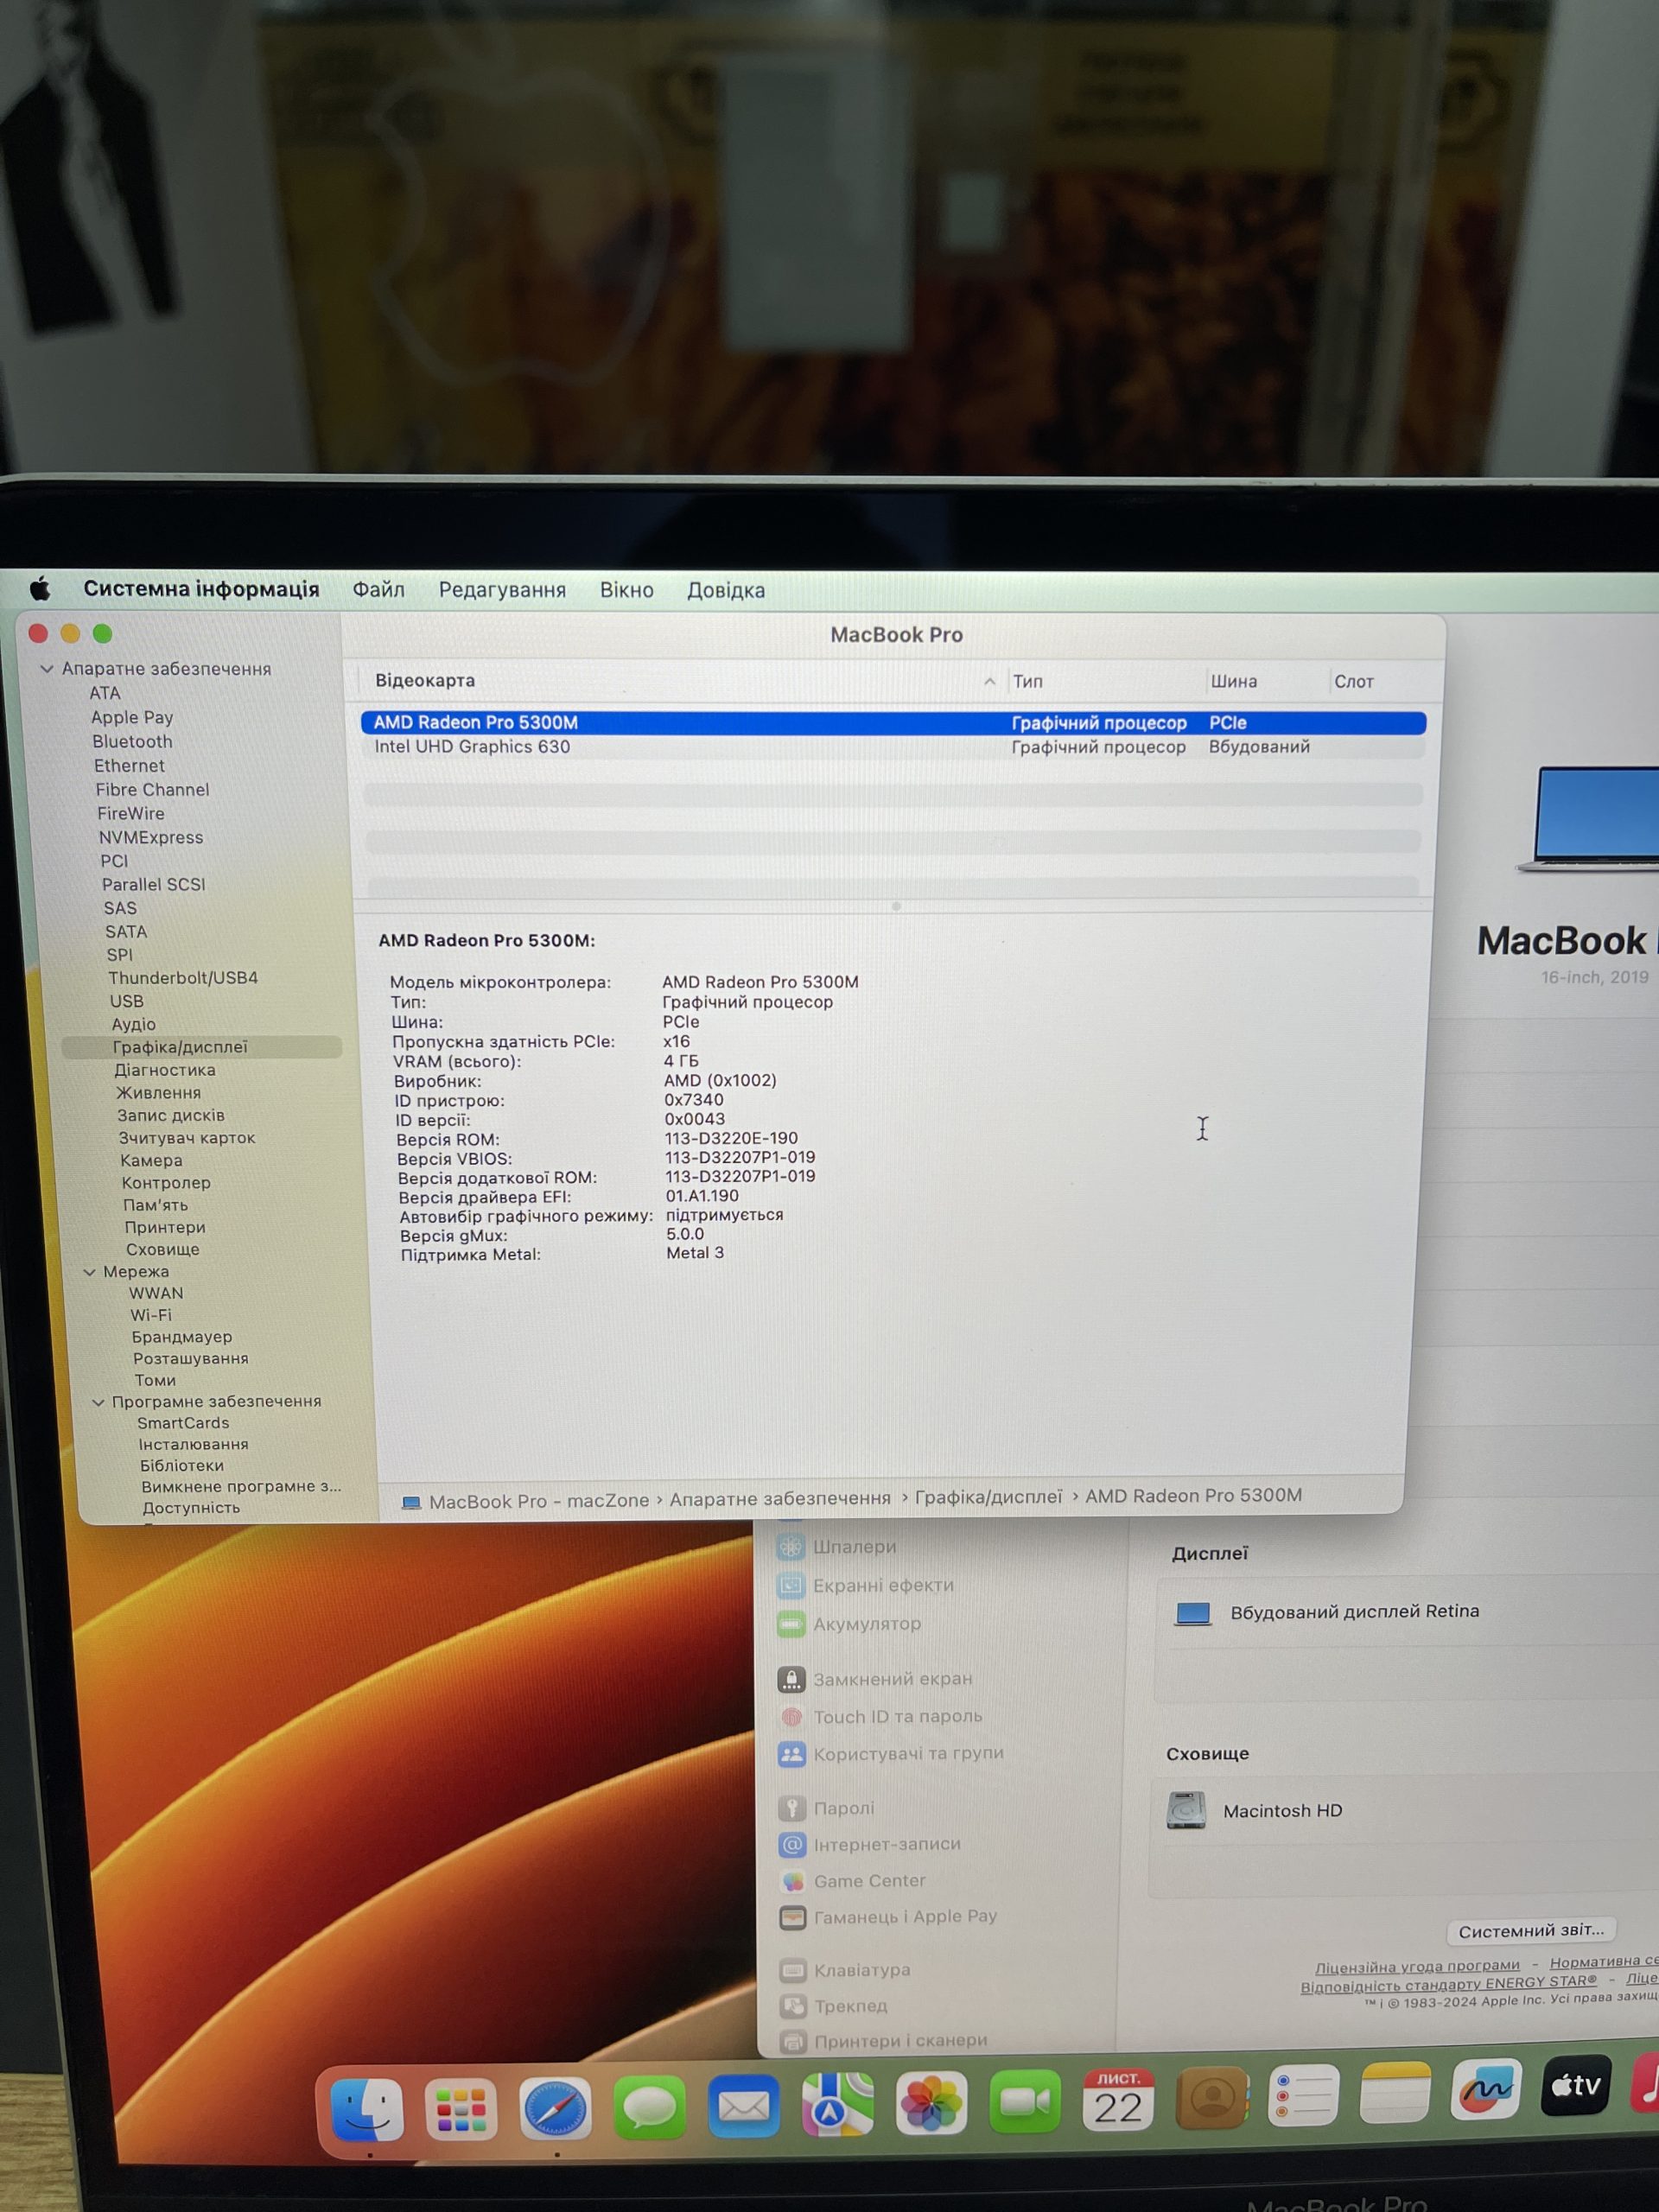
Task: Open the Вікно menu
Action: 626,590
